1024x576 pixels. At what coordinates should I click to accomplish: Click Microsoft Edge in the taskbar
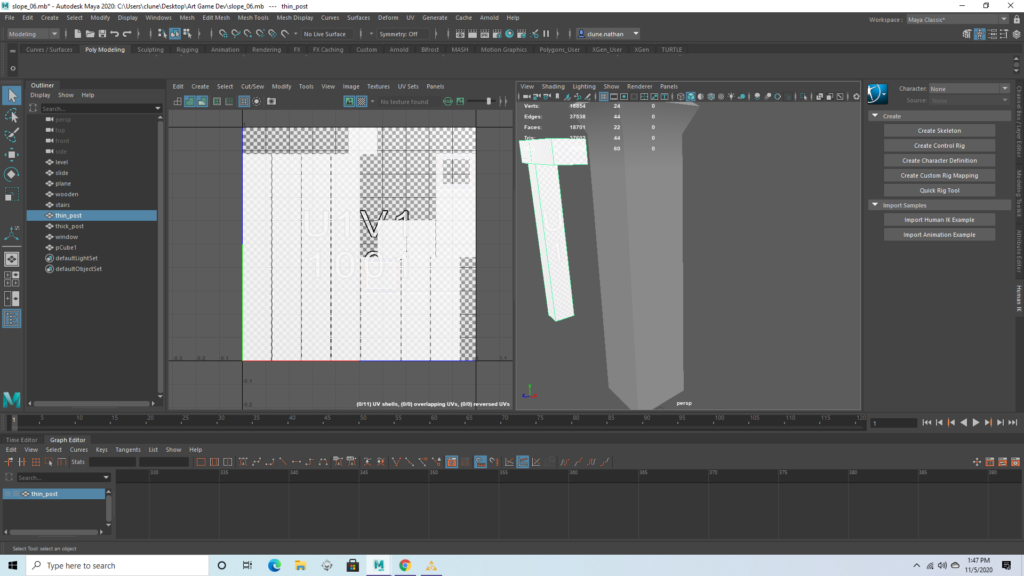(274, 565)
